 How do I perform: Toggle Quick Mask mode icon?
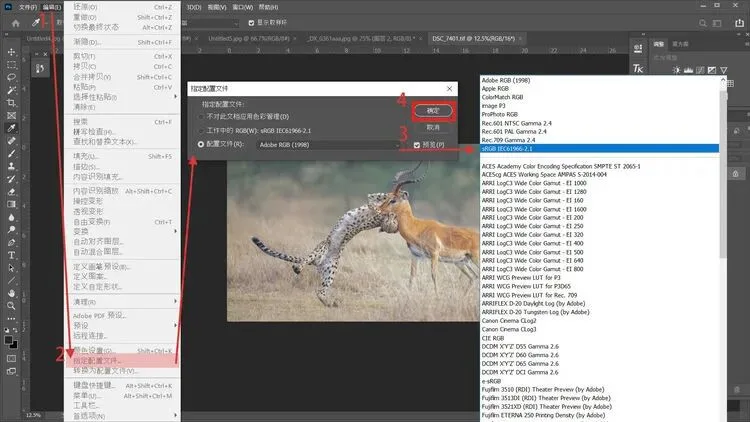pos(11,358)
